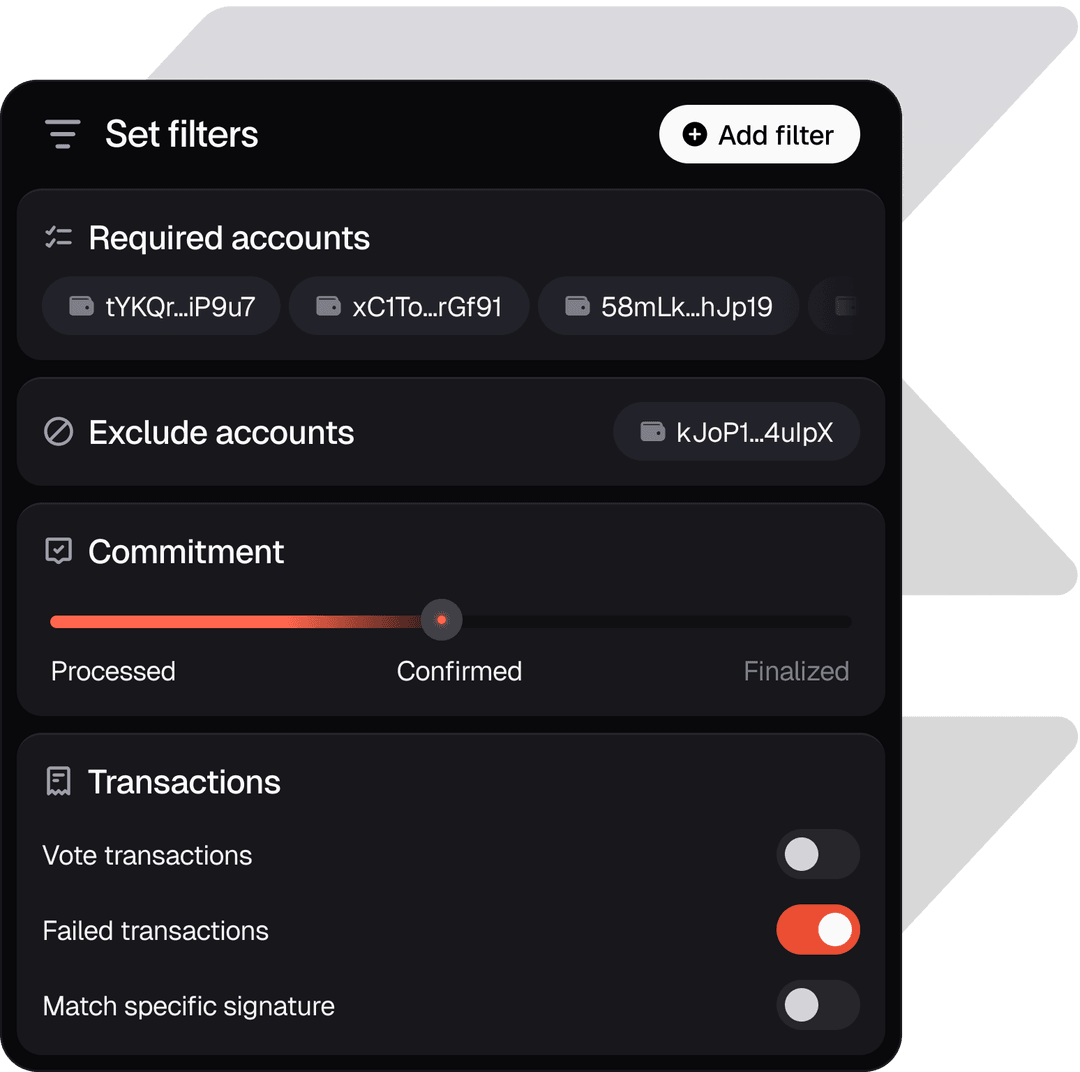Choose the Processed commitment level
1080x1072 pixels.
[114, 671]
